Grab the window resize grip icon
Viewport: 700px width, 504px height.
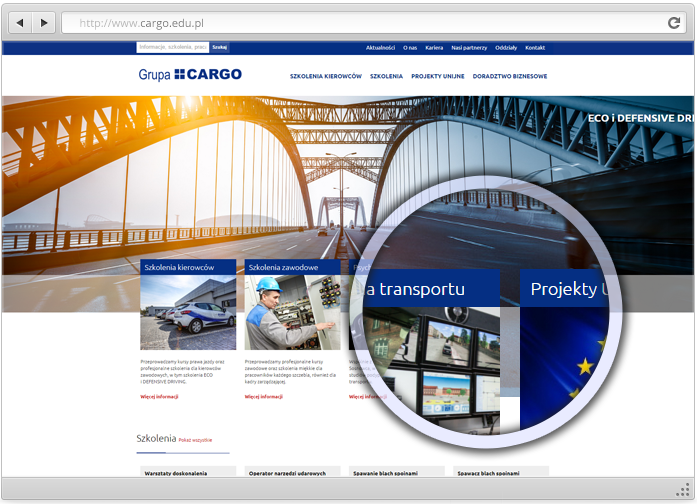683,490
